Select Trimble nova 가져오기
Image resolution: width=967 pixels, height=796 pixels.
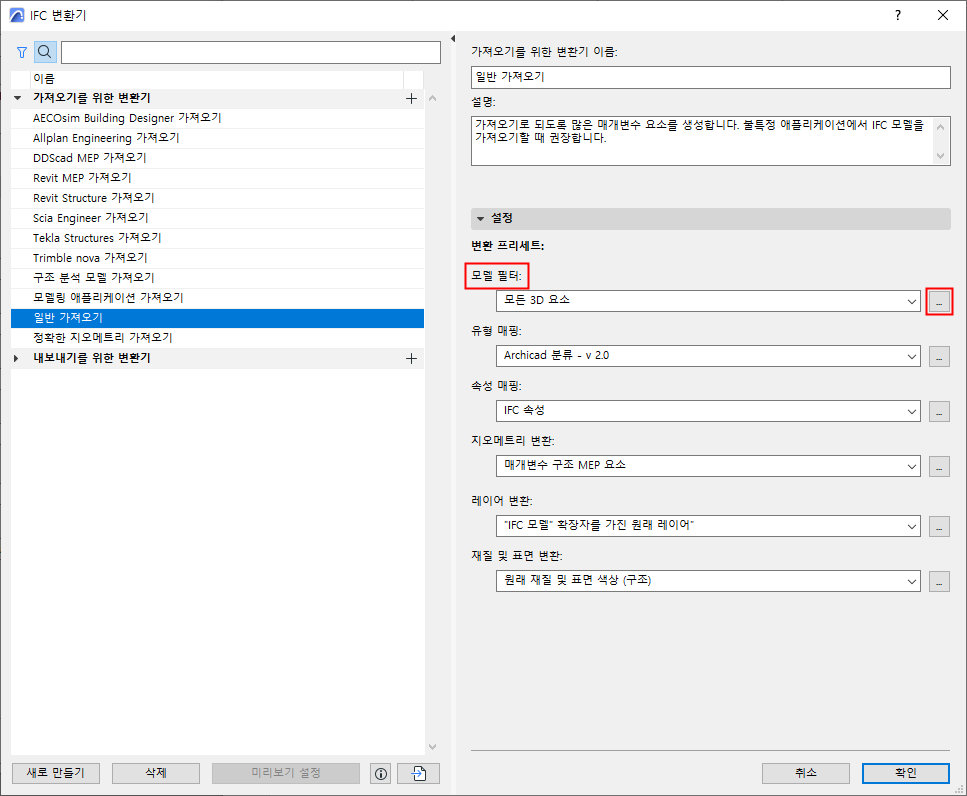(218, 258)
